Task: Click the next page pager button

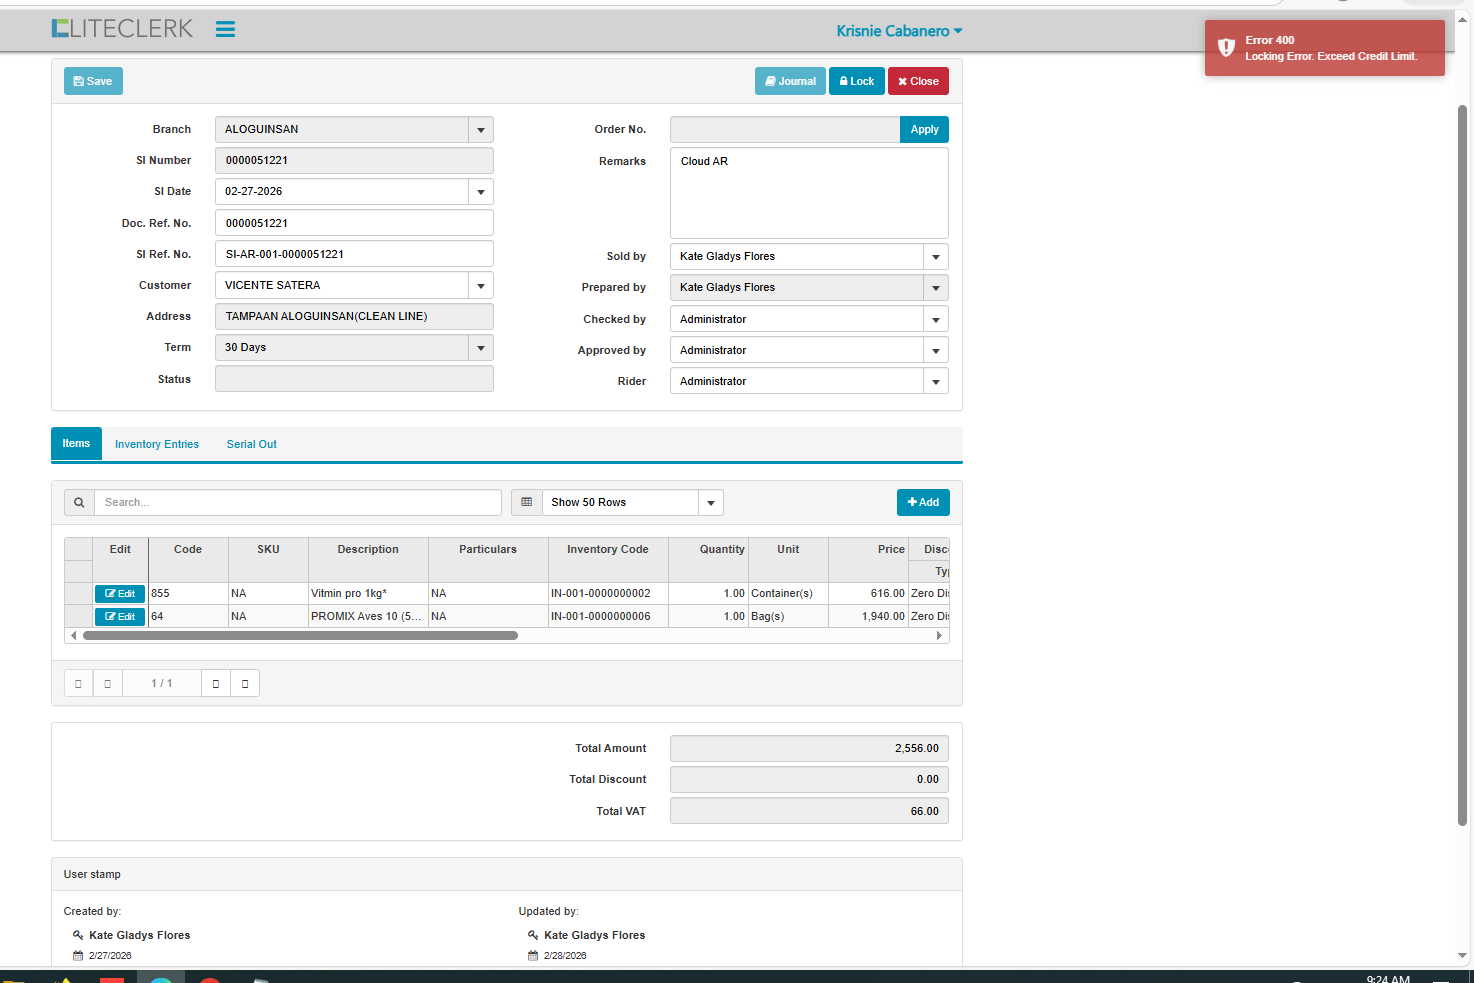Action: click(x=216, y=684)
